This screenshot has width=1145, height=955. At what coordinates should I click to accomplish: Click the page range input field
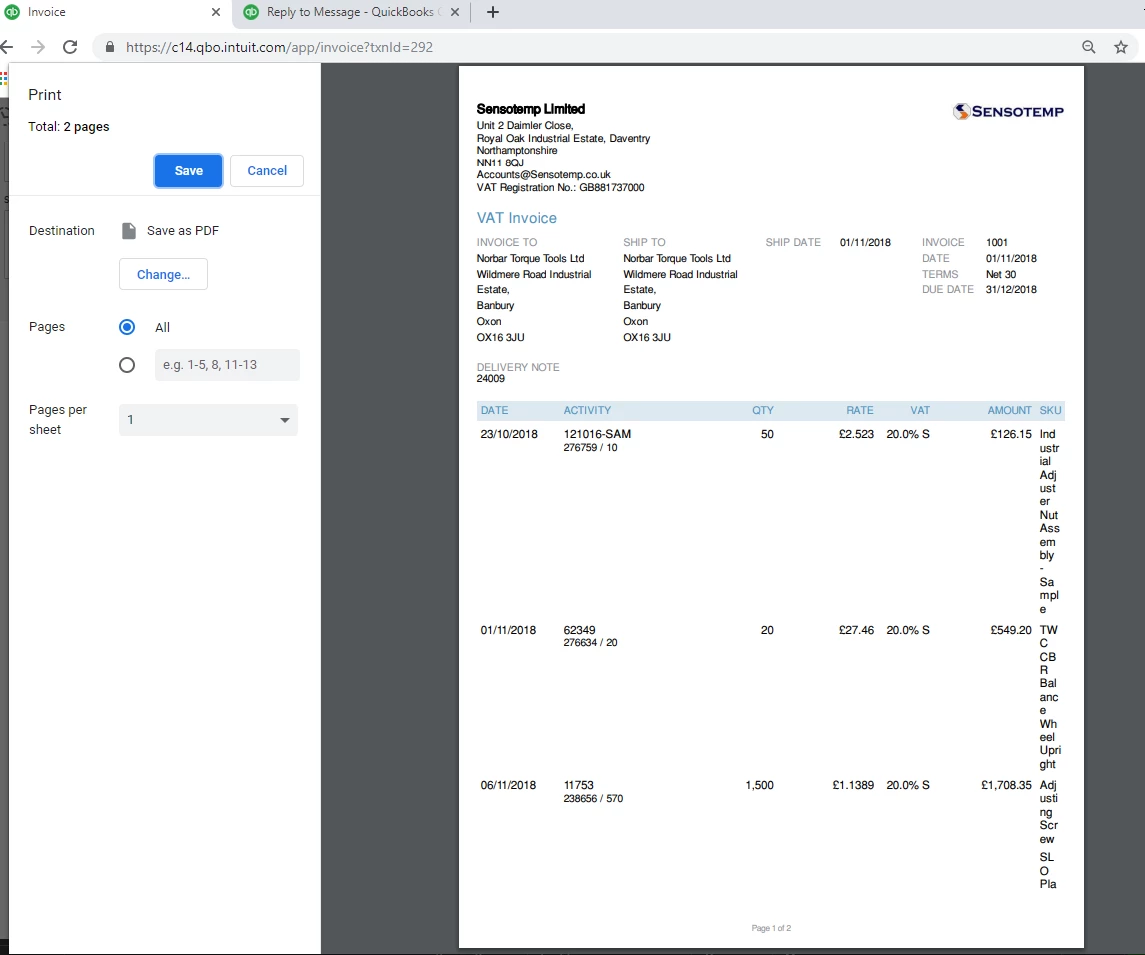[x=227, y=365]
